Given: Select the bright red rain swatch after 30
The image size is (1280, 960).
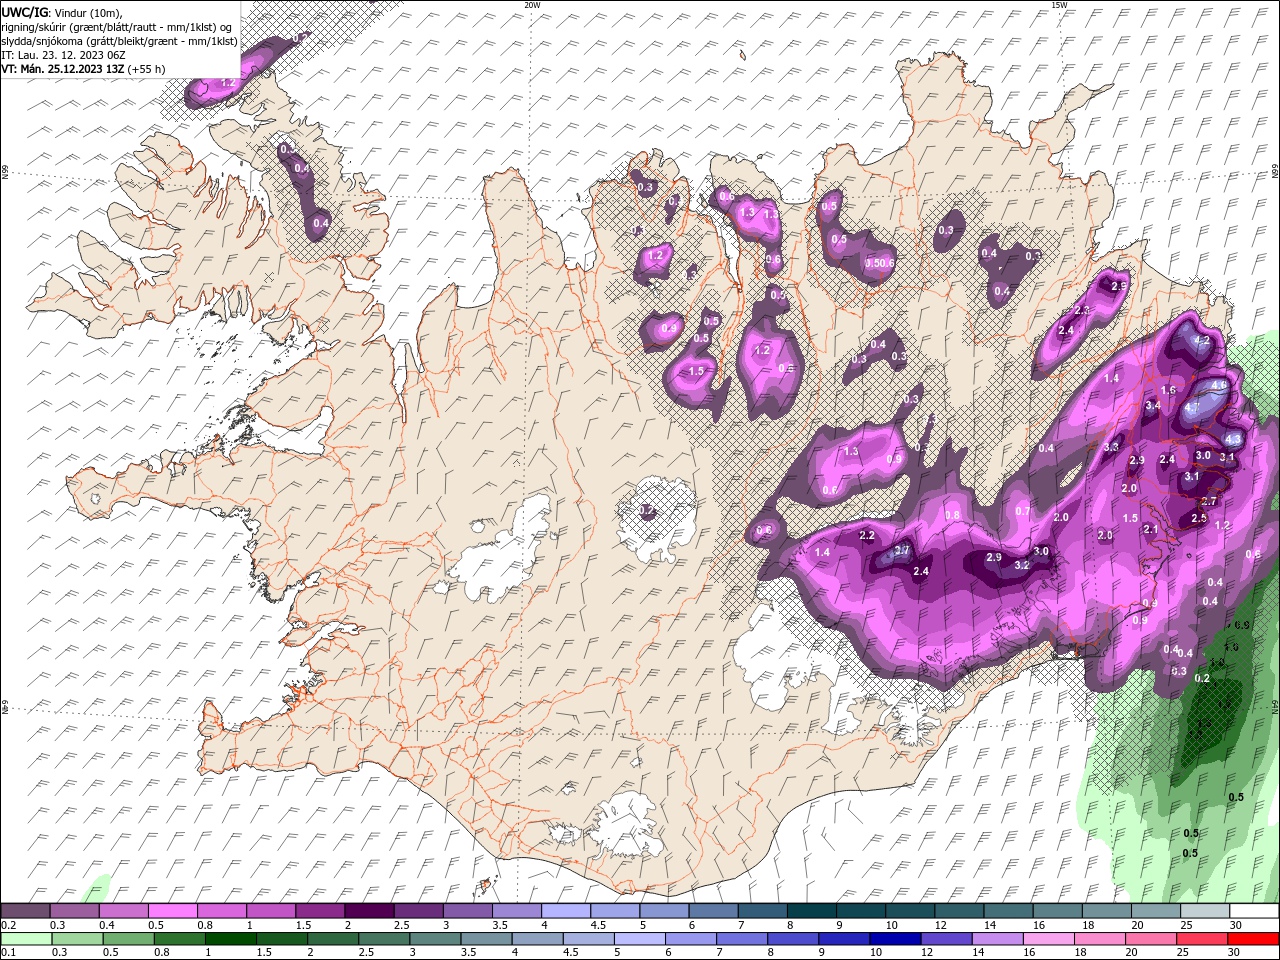Looking at the screenshot, I should (x=1252, y=938).
